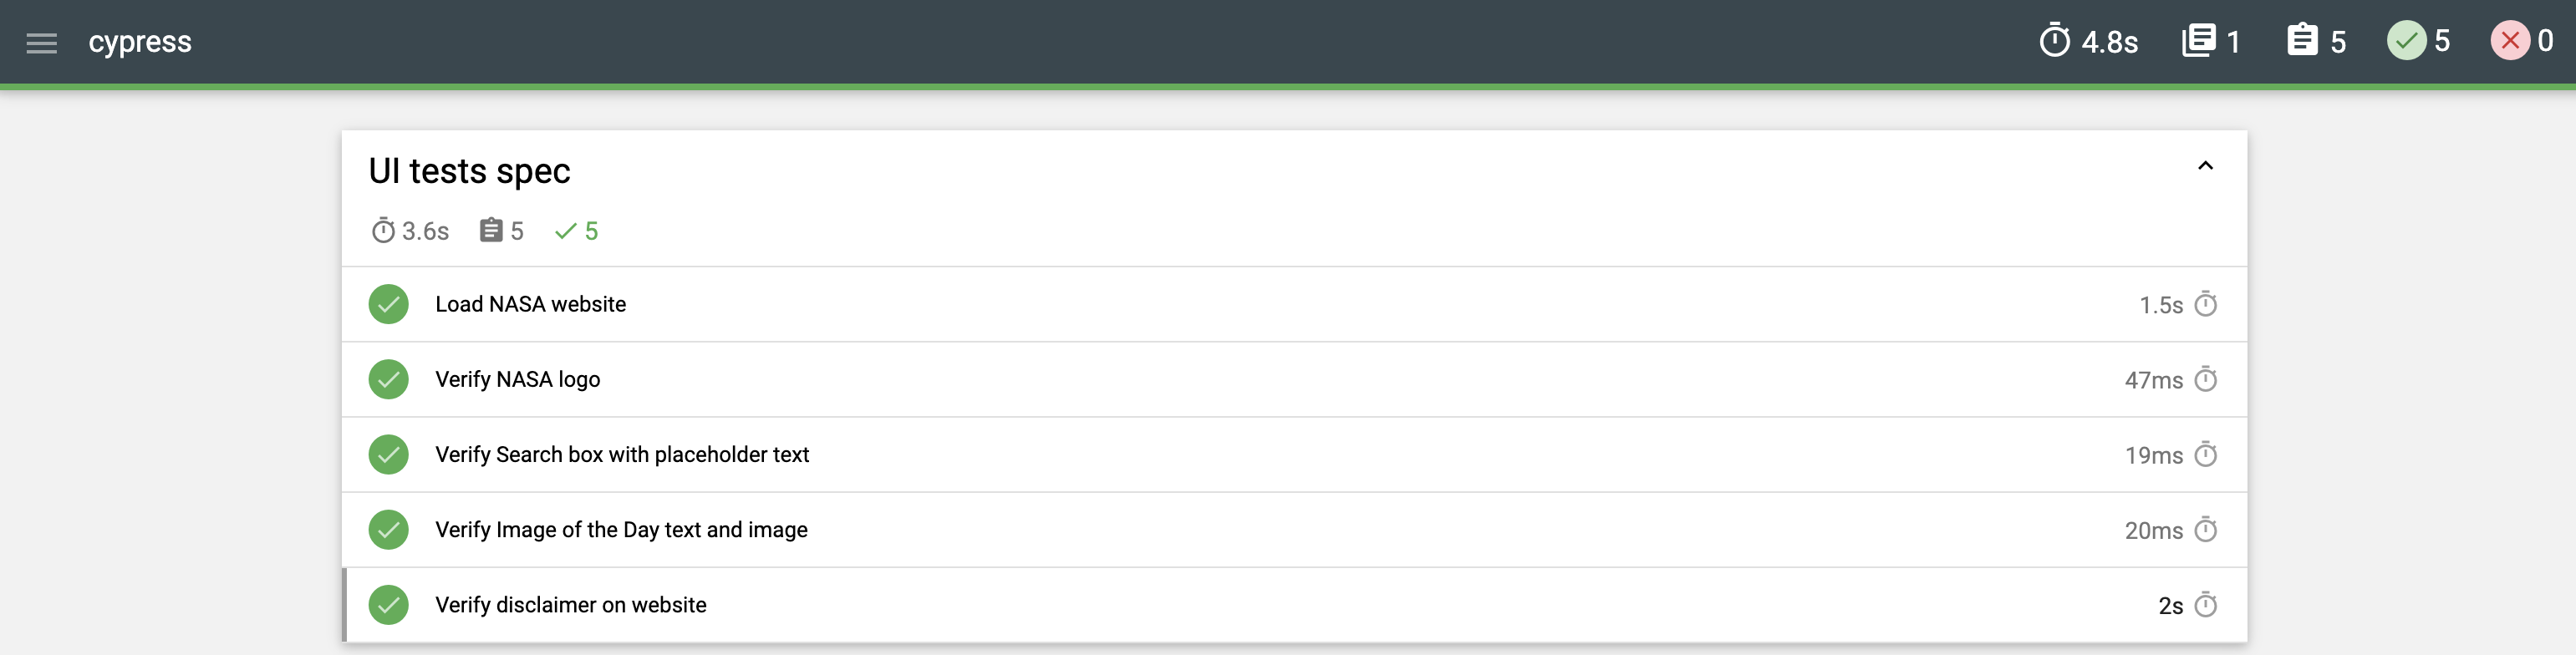Click the total duration stopwatch icon in header

[x=2054, y=41]
